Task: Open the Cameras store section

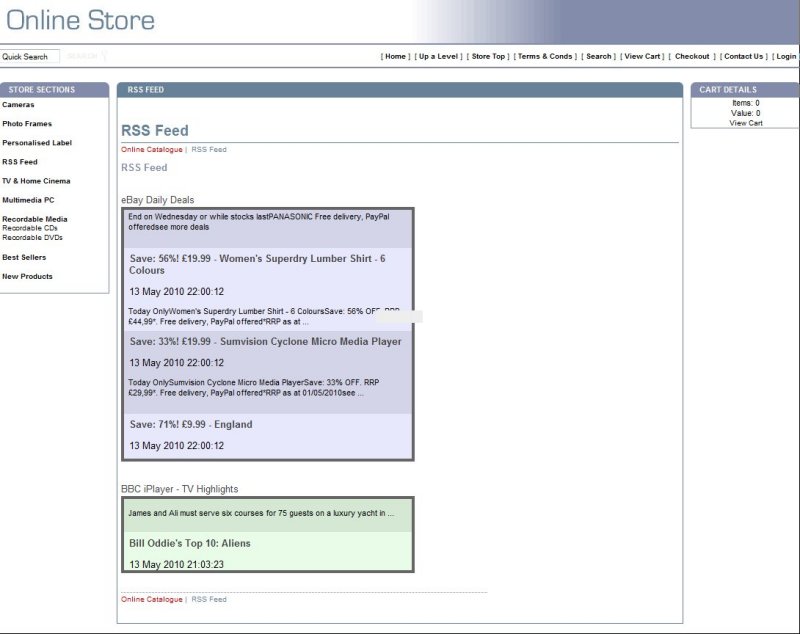Action: point(18,105)
